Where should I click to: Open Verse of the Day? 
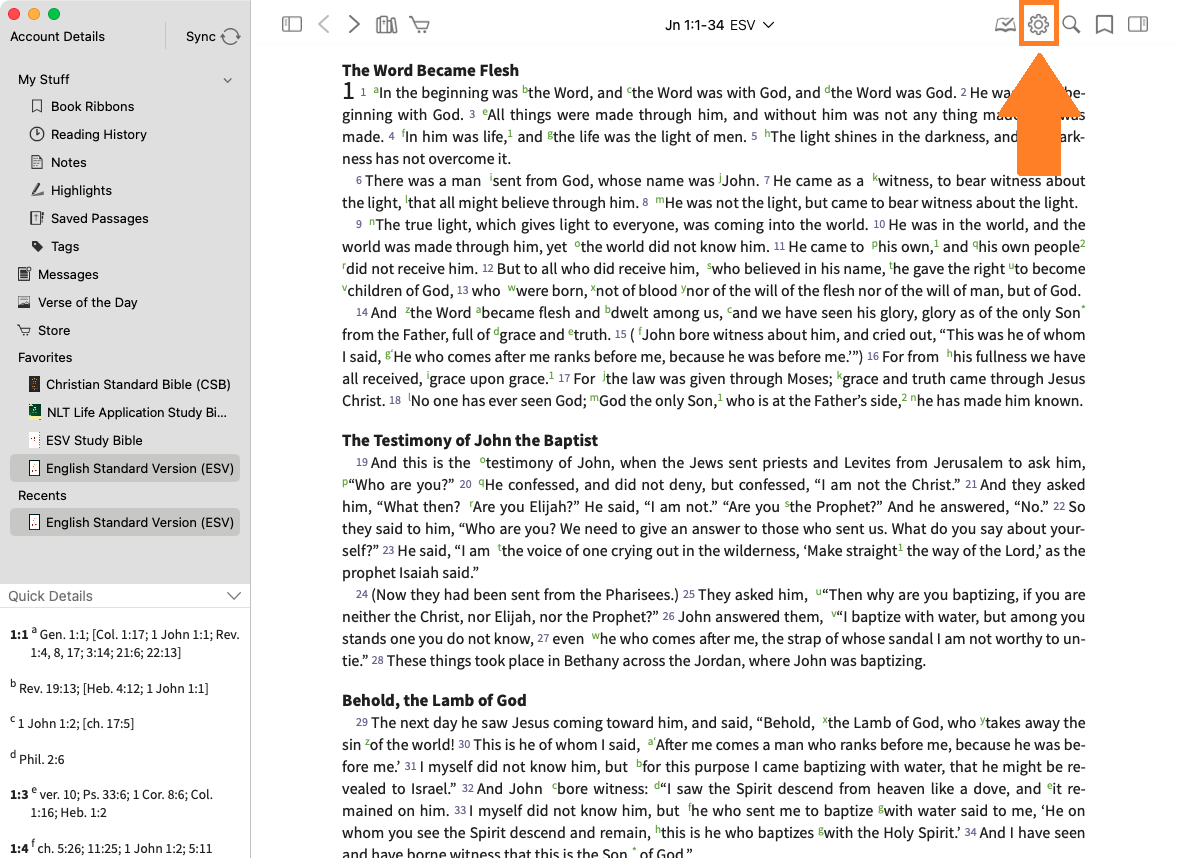click(x=87, y=302)
